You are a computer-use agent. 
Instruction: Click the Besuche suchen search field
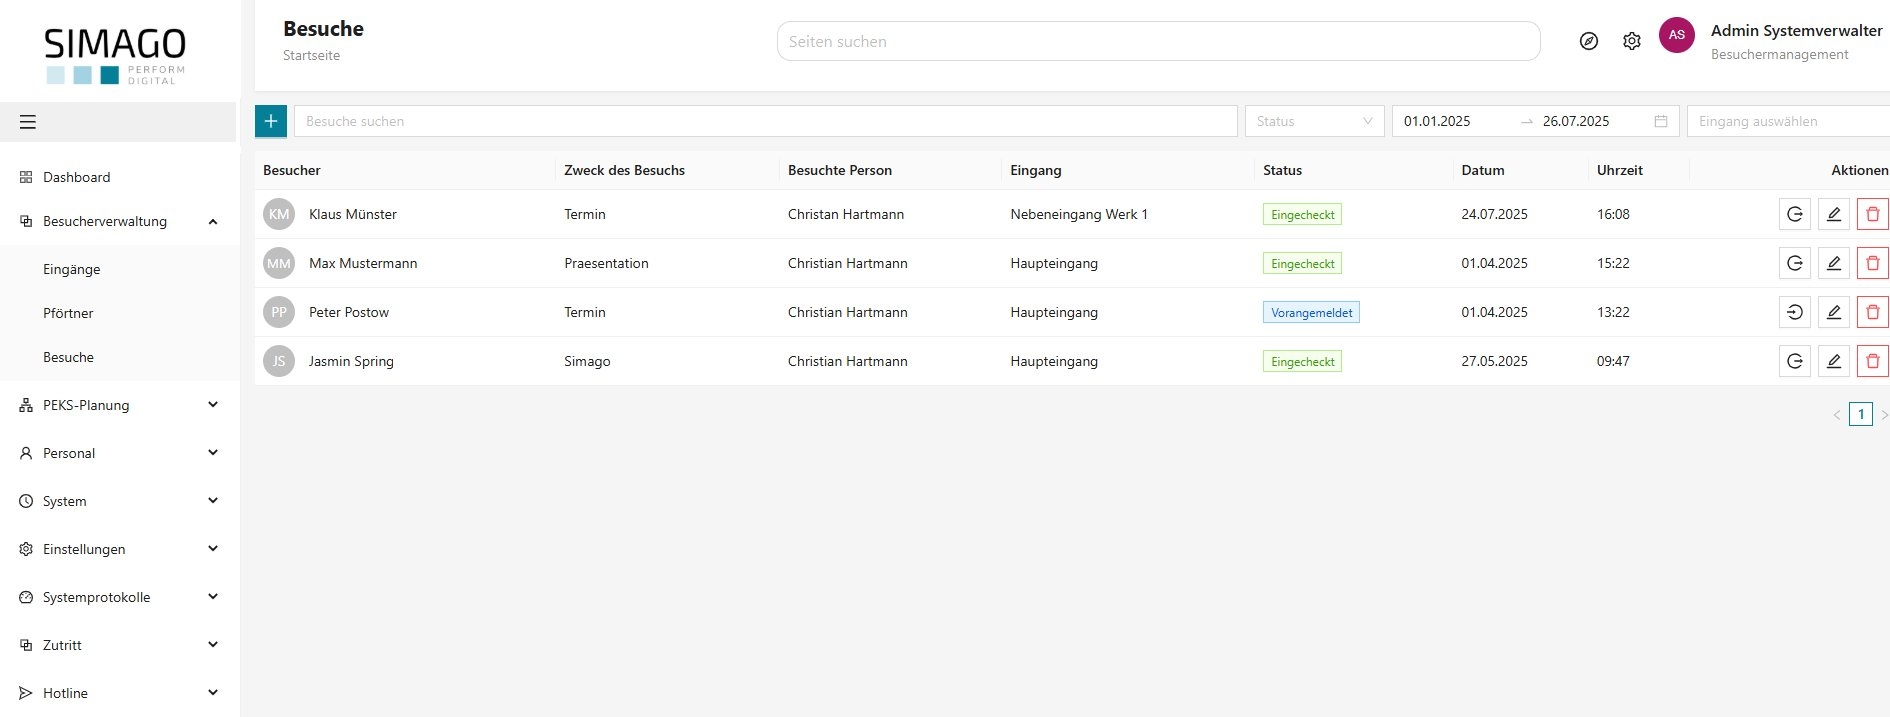765,121
